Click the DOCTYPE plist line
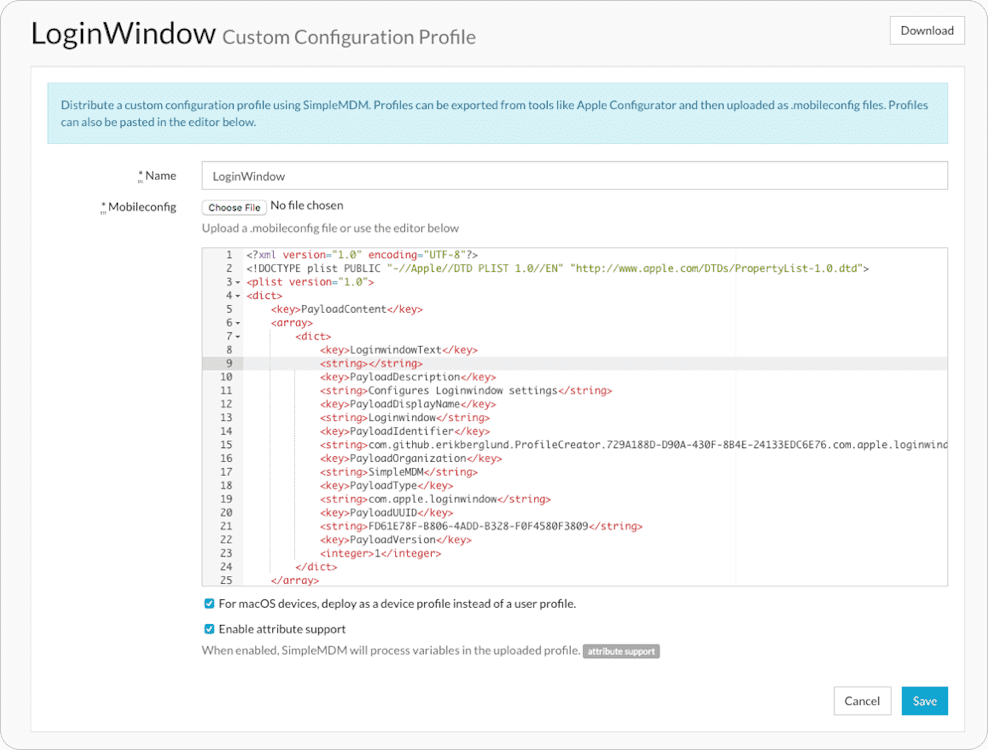Image resolution: width=988 pixels, height=750 pixels. tap(557, 268)
